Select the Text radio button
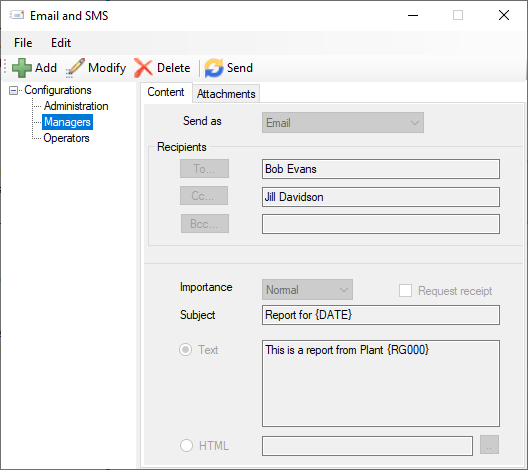This screenshot has width=528, height=470. pyautogui.click(x=186, y=350)
